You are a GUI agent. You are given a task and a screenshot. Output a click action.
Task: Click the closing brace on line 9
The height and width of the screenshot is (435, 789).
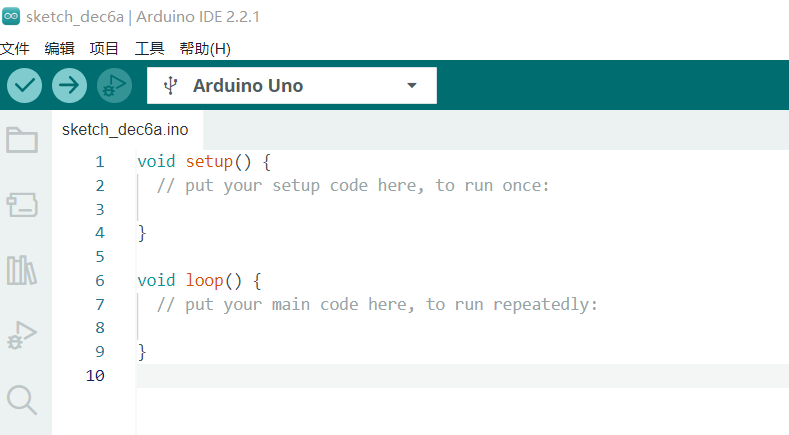click(142, 352)
